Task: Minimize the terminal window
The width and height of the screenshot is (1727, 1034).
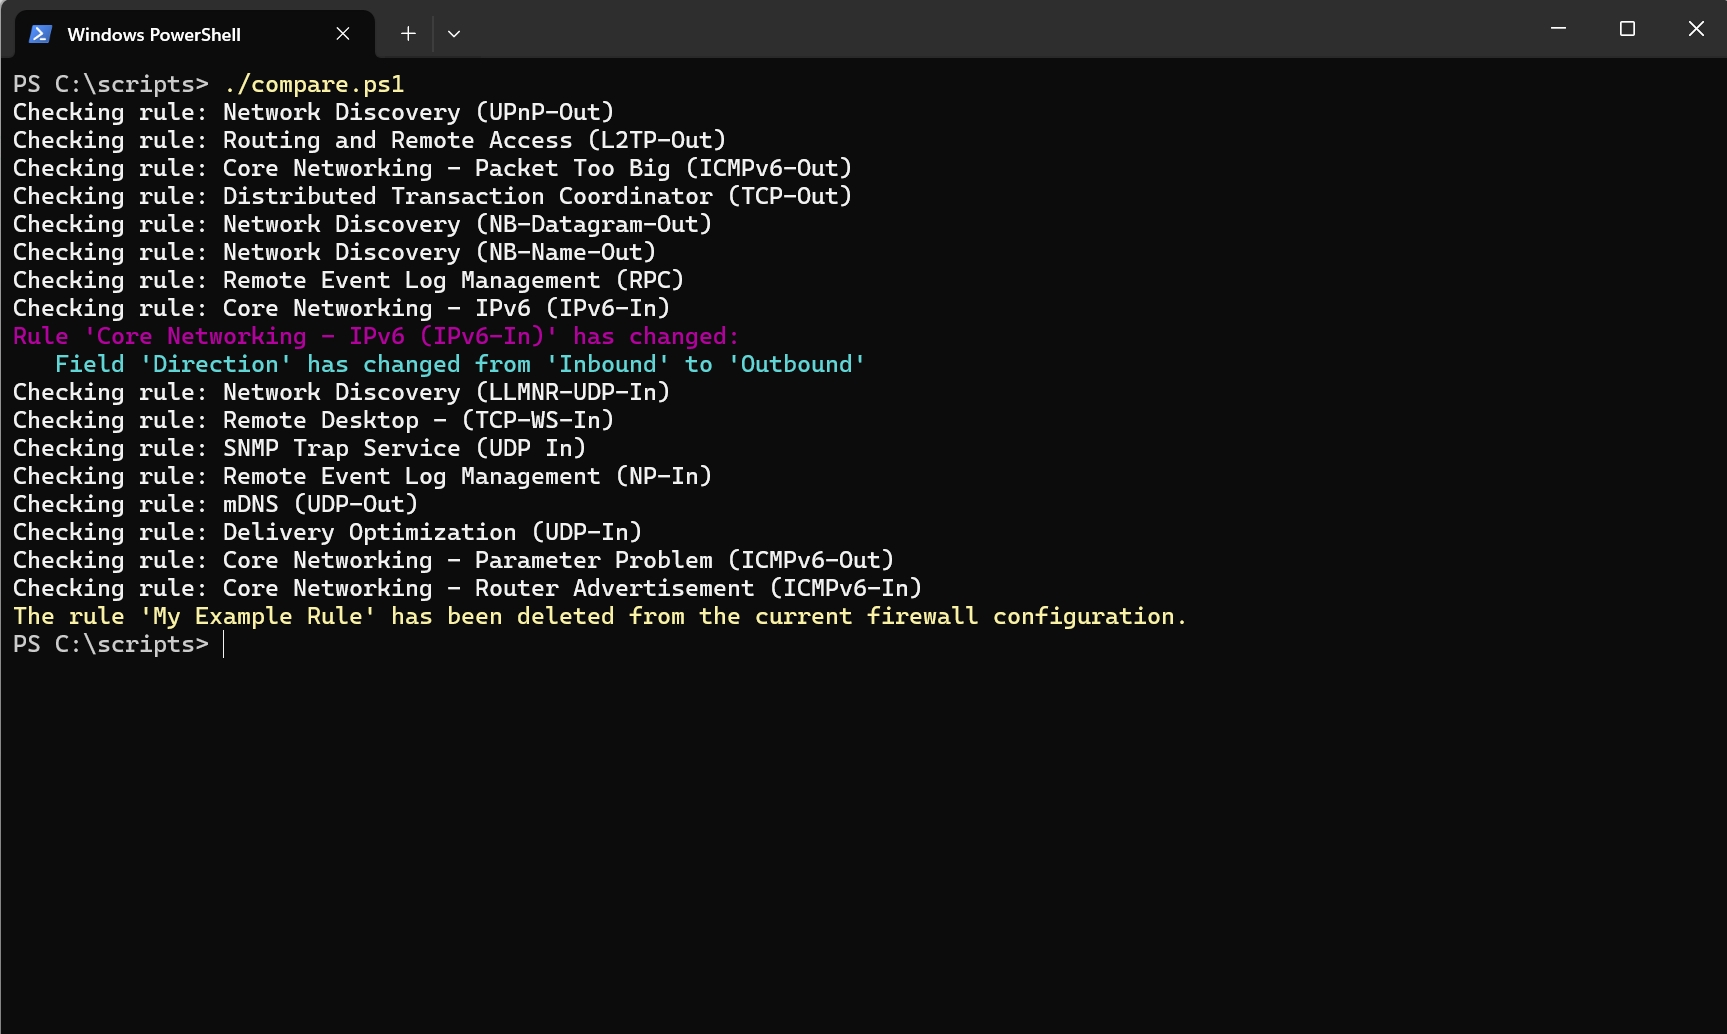Action: (x=1558, y=28)
